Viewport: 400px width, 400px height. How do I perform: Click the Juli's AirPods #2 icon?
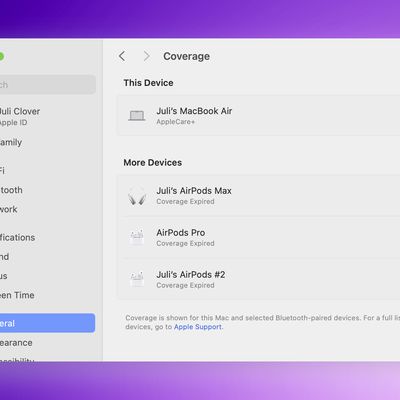(x=137, y=279)
